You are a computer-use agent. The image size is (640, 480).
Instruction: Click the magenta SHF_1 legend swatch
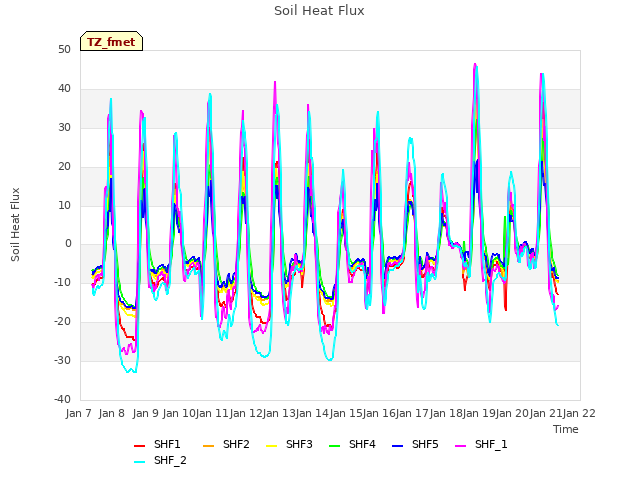coord(460,446)
